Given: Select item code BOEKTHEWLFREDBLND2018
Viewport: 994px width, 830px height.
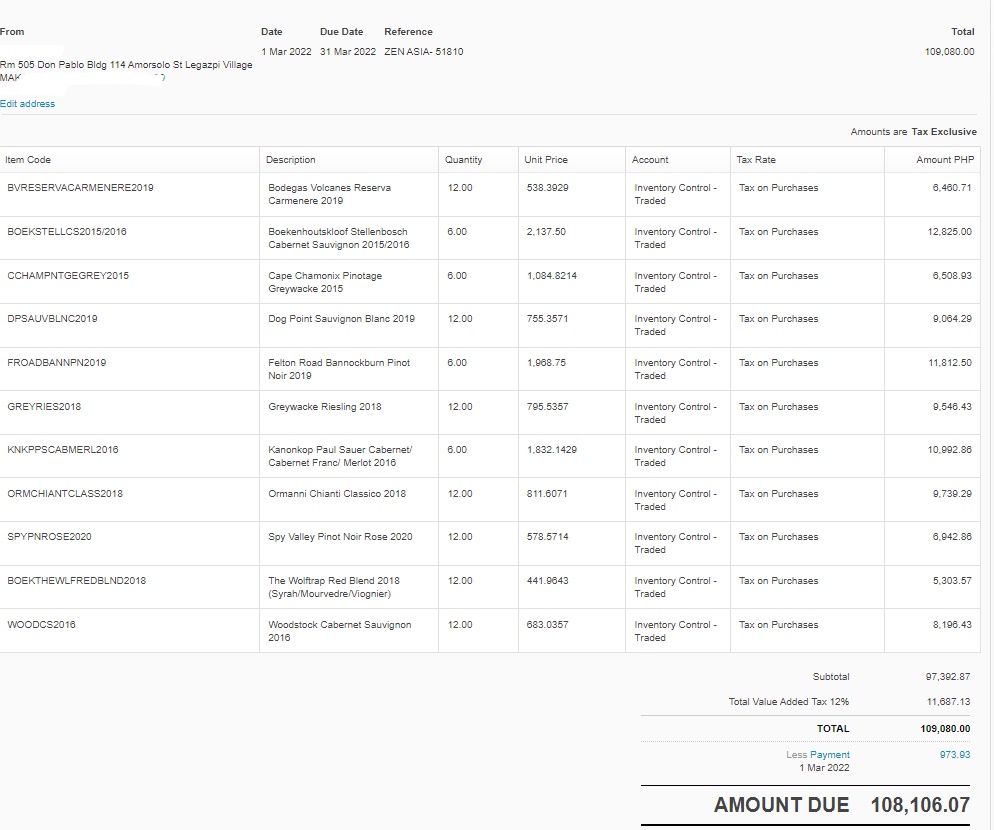Looking at the screenshot, I should 76,580.
